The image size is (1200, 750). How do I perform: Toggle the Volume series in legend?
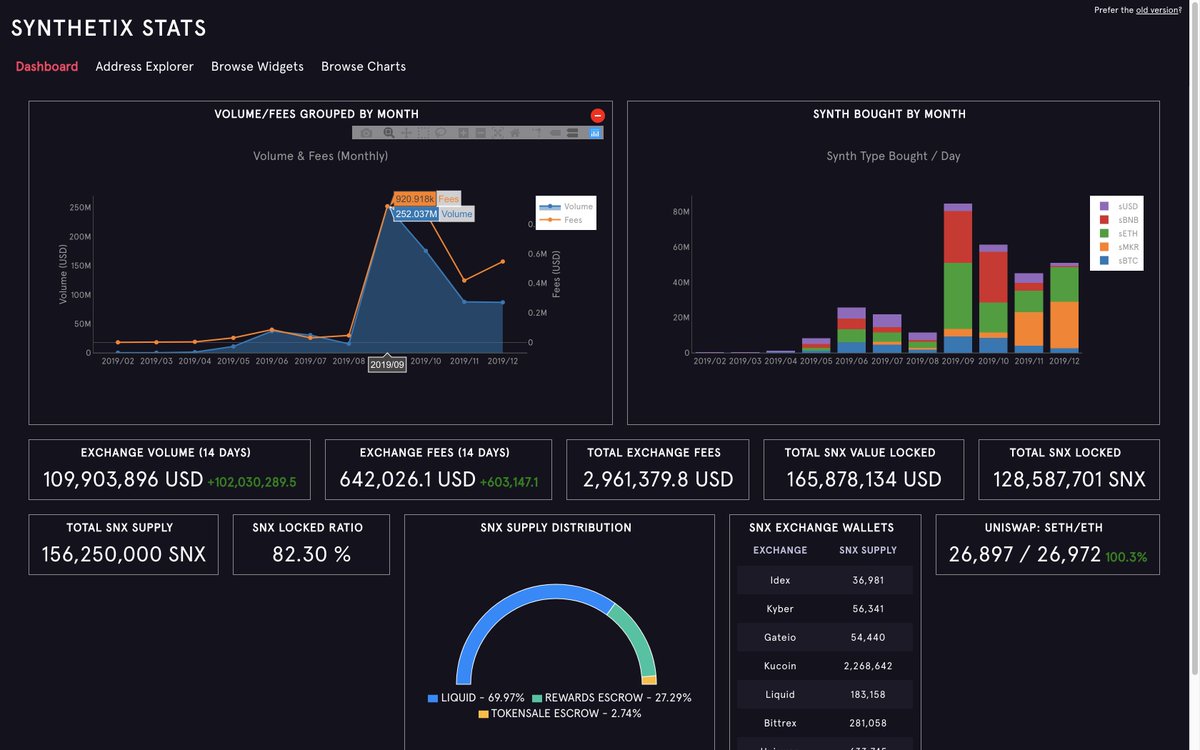point(566,206)
